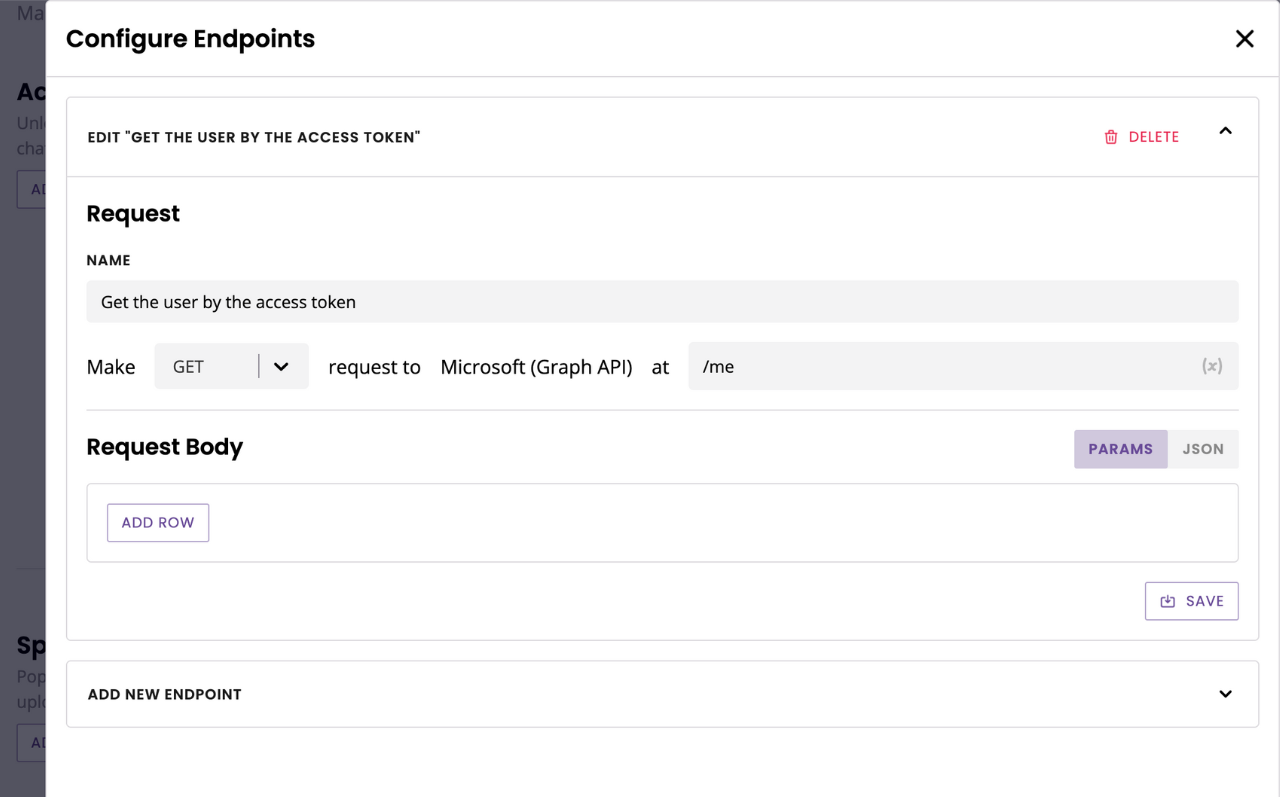This screenshot has height=797, width=1280.
Task: Click the ADD ROW button
Action: (157, 522)
